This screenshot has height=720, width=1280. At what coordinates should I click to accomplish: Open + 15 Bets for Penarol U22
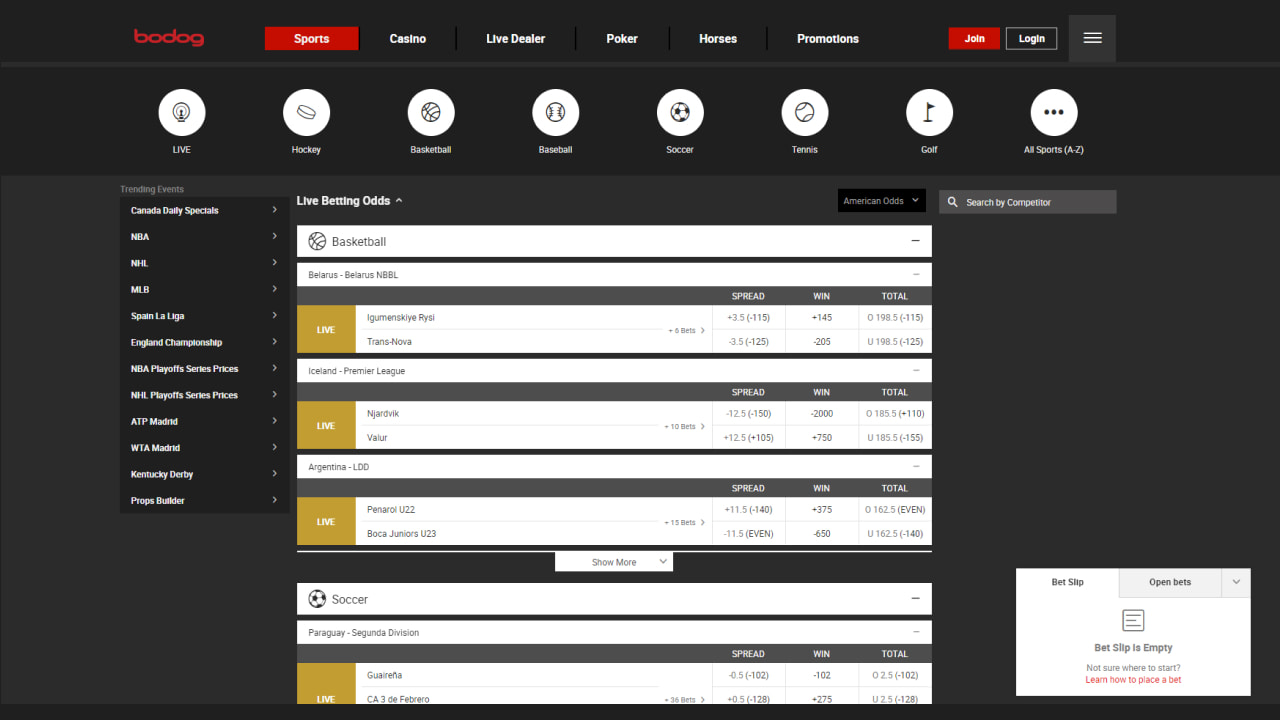coord(684,522)
